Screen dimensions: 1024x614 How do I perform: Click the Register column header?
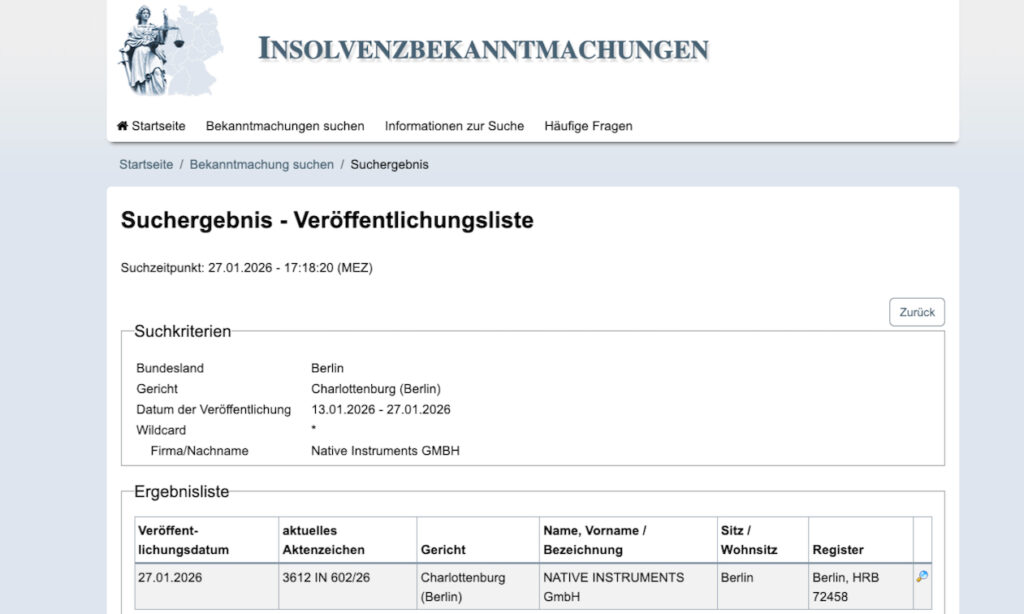pyautogui.click(x=838, y=550)
